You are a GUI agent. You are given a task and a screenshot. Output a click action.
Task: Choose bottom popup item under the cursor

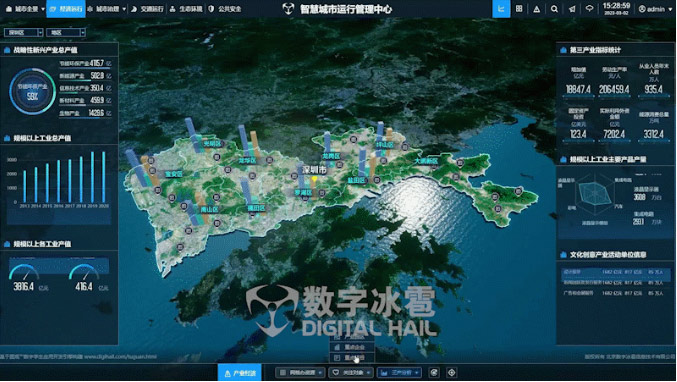click(x=352, y=358)
